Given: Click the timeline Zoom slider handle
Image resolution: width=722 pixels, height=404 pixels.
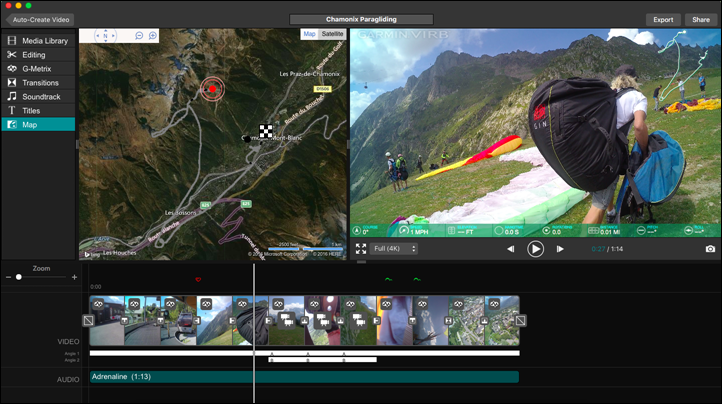Looking at the screenshot, I should coord(18,277).
